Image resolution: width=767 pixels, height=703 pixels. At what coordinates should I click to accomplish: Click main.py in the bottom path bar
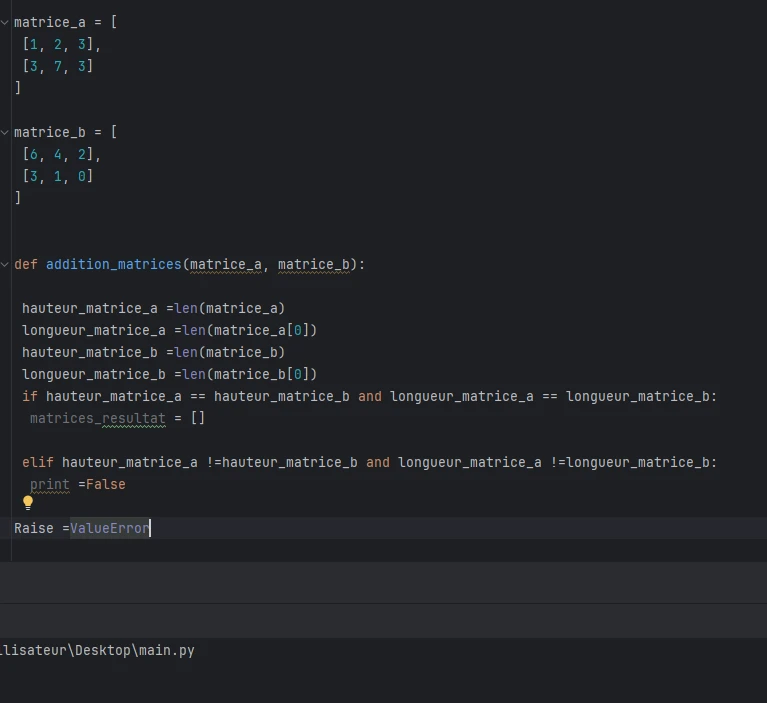click(x=166, y=650)
